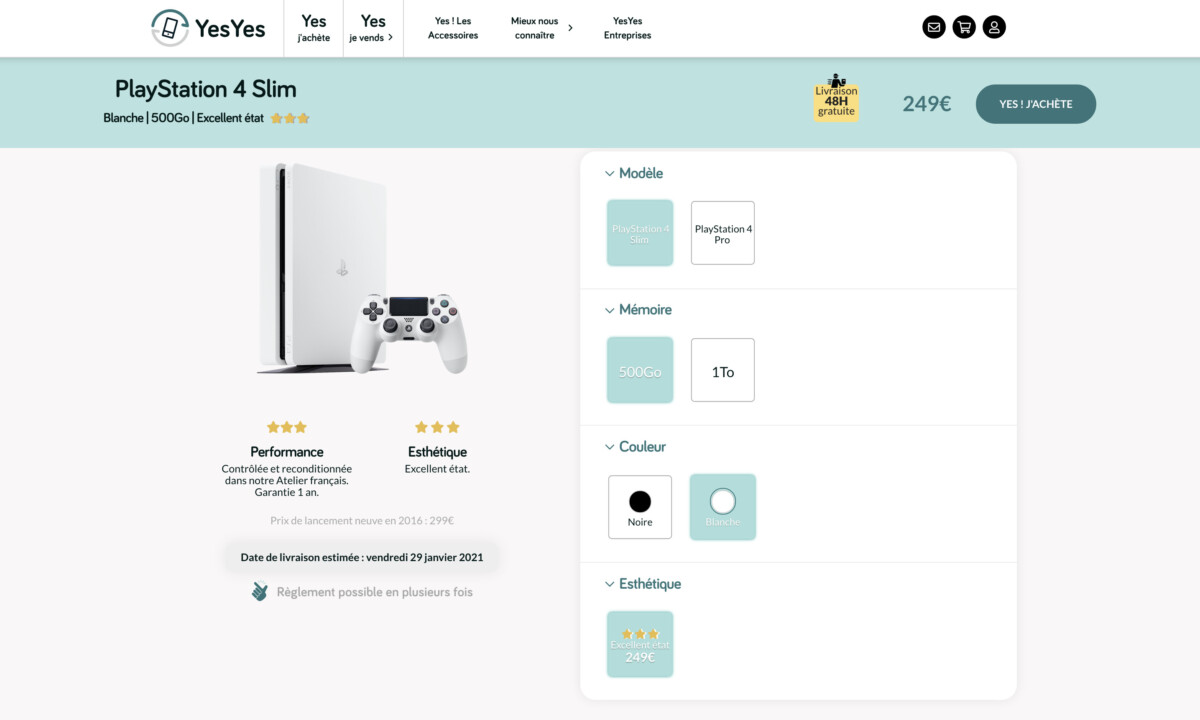Open the mail envelope icon
Image resolution: width=1200 pixels, height=720 pixels.
[x=933, y=28]
